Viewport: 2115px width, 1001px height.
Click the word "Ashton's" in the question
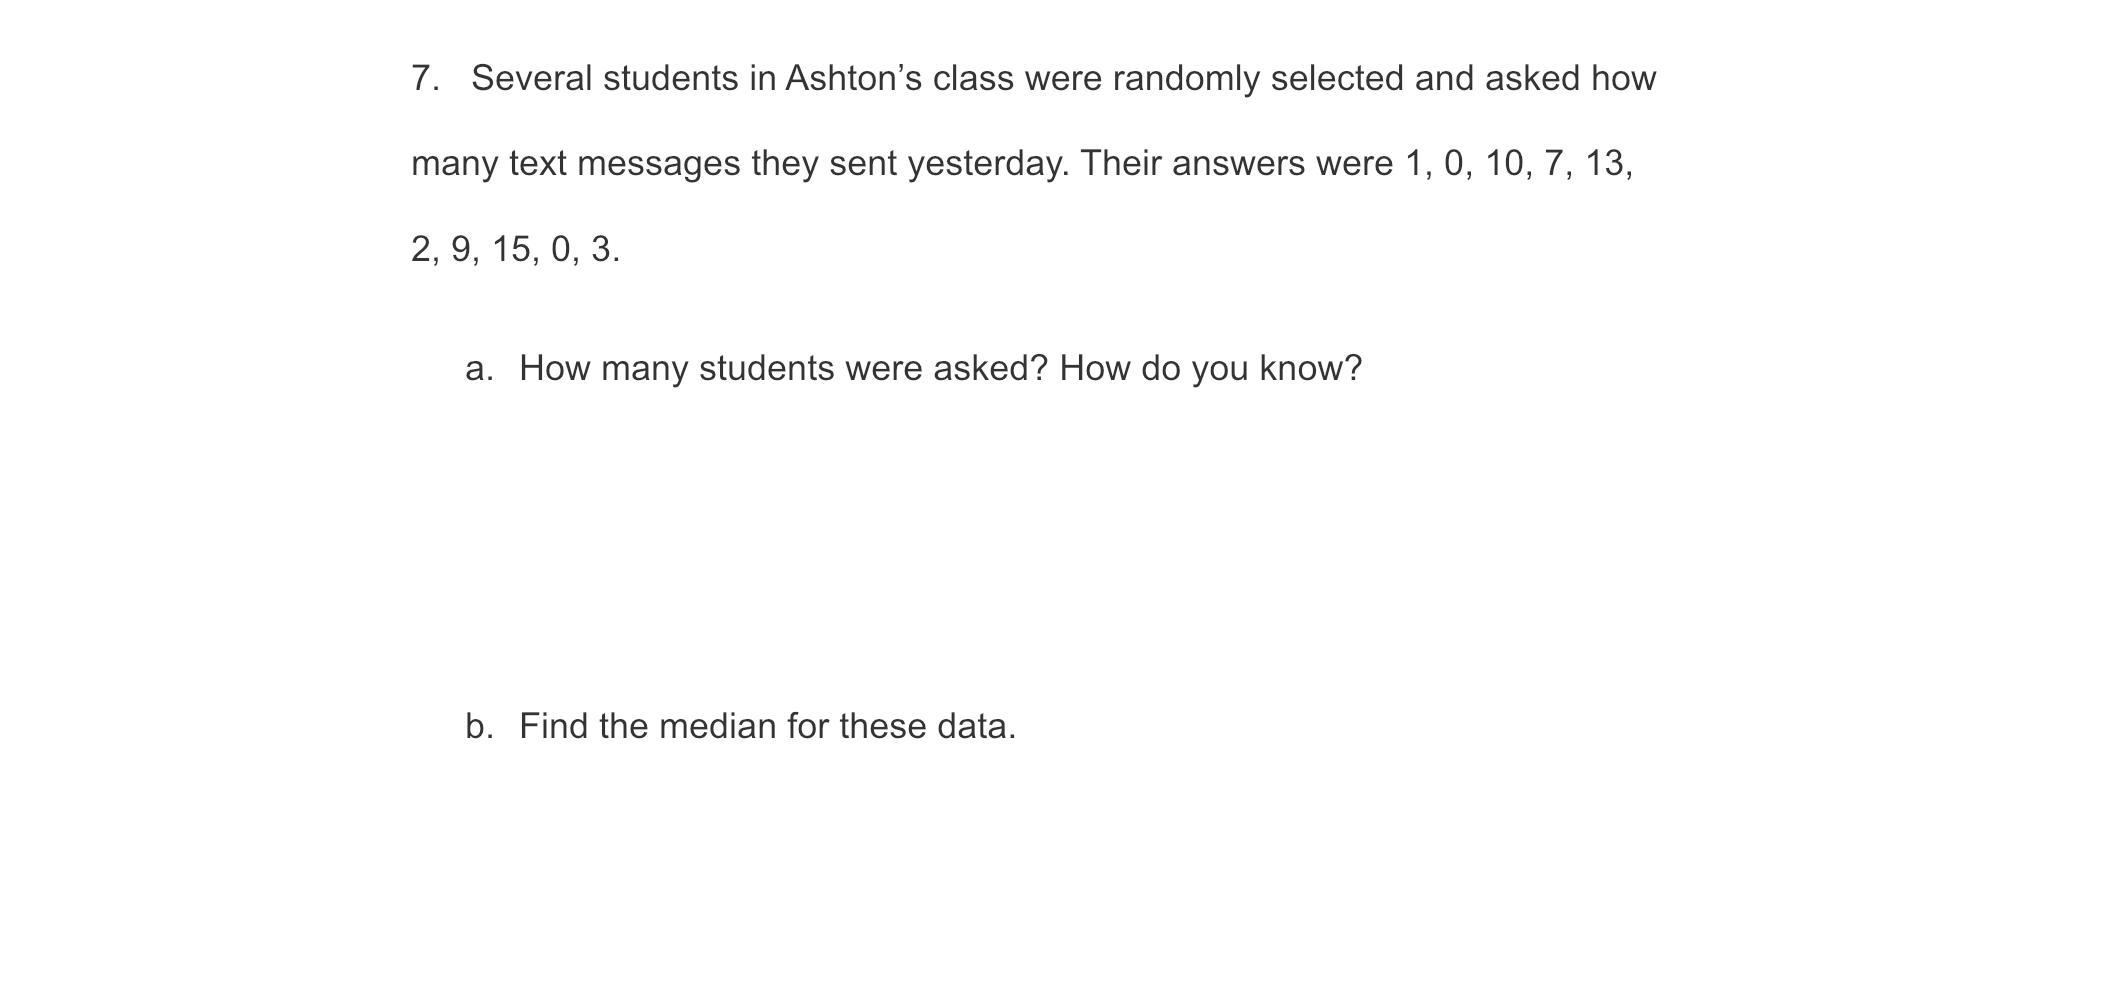pos(853,79)
